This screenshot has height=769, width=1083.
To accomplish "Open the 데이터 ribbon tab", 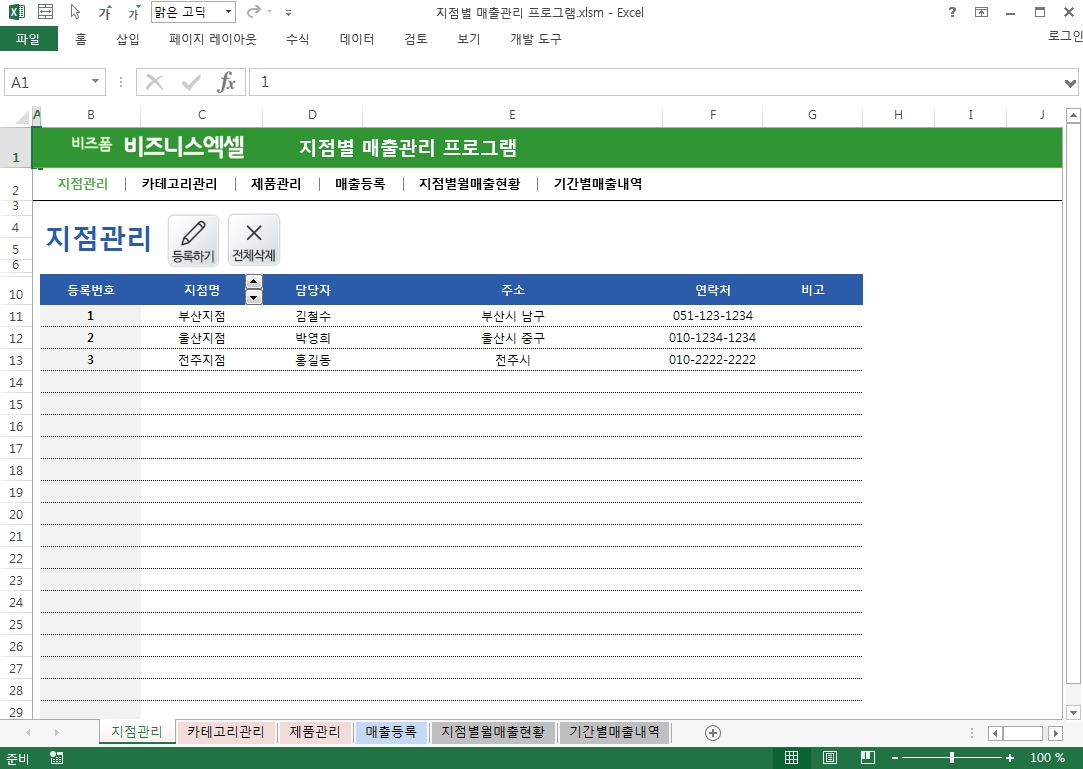I will coord(357,39).
